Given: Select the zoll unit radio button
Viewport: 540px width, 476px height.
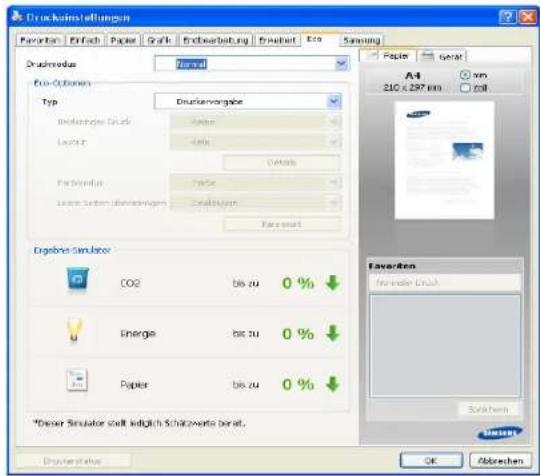Looking at the screenshot, I should tap(465, 87).
